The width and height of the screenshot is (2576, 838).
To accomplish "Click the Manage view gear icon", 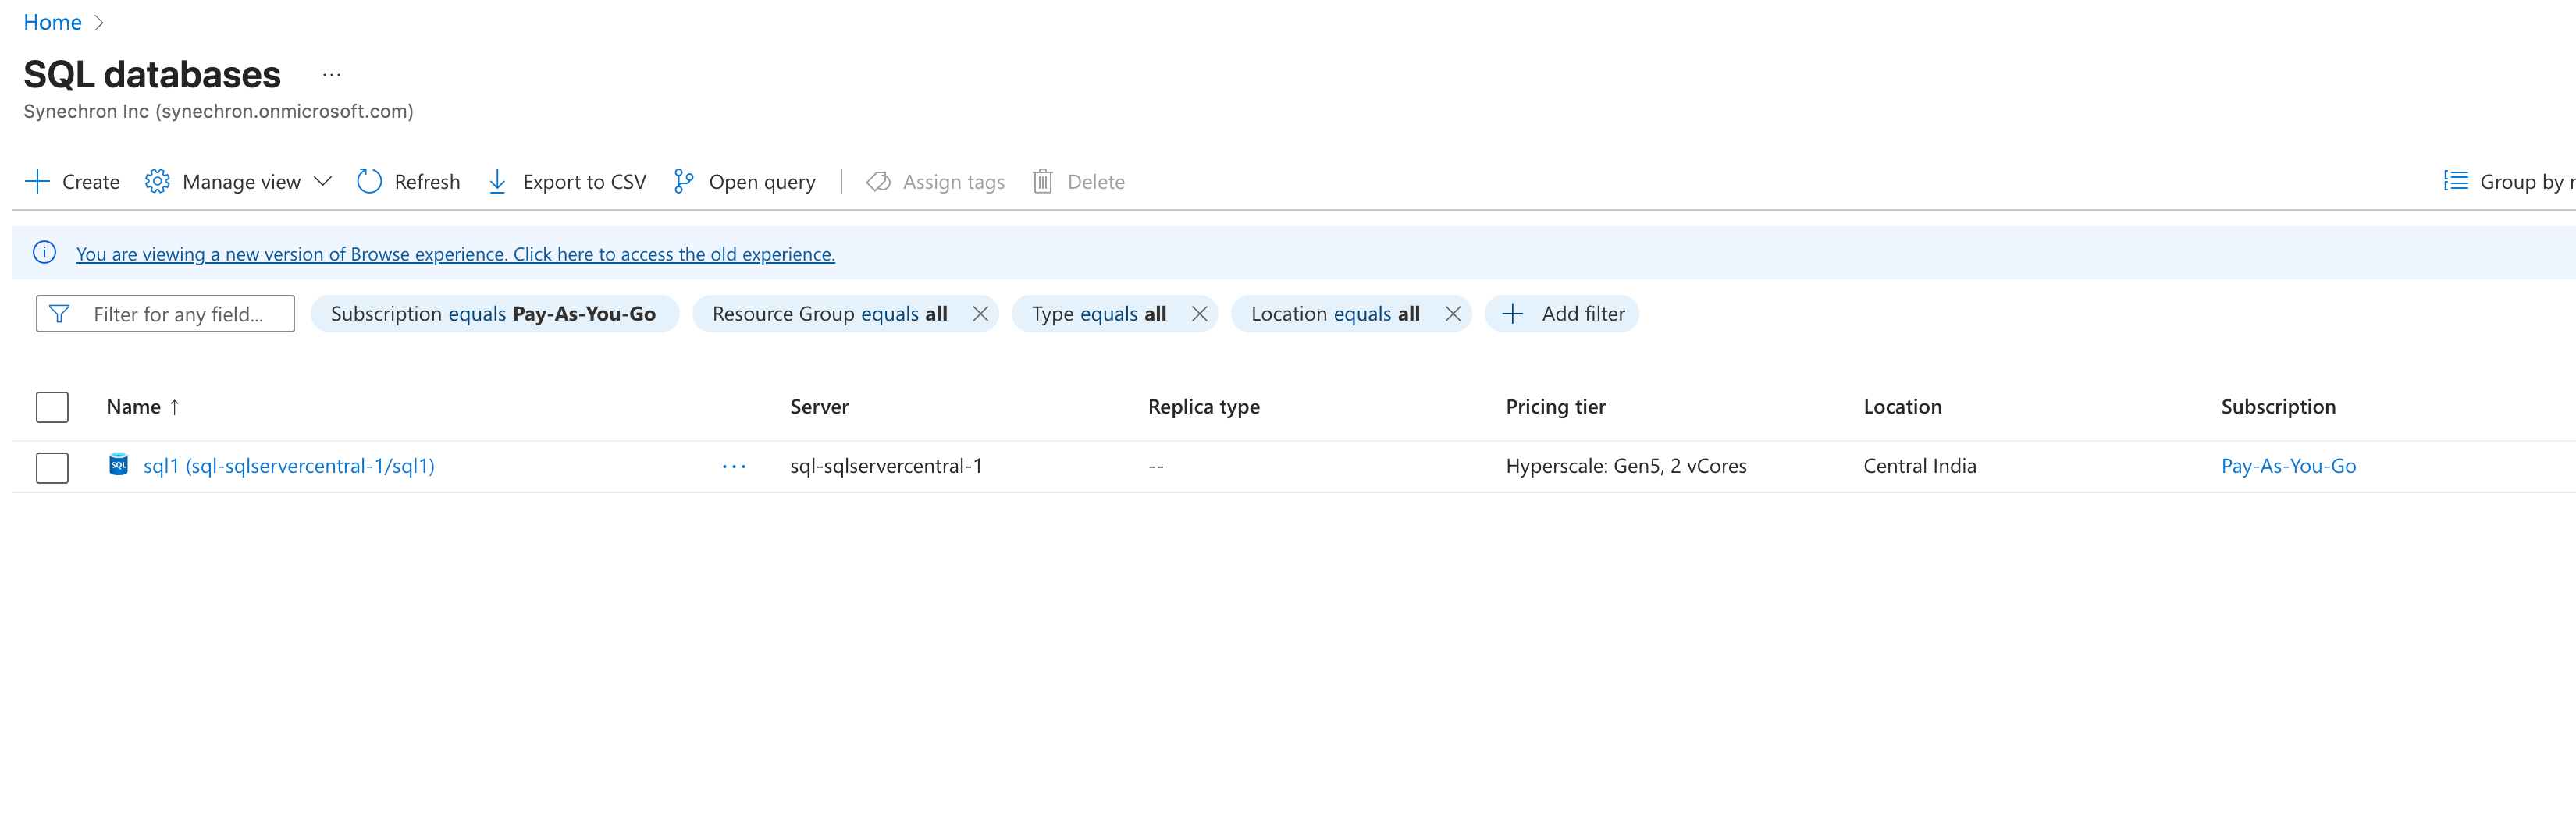I will 157,181.
